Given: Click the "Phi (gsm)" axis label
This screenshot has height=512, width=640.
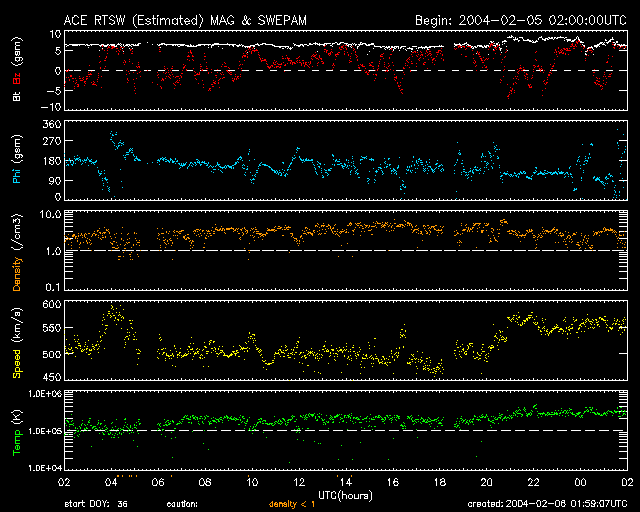Looking at the screenshot, I should coord(17,159).
